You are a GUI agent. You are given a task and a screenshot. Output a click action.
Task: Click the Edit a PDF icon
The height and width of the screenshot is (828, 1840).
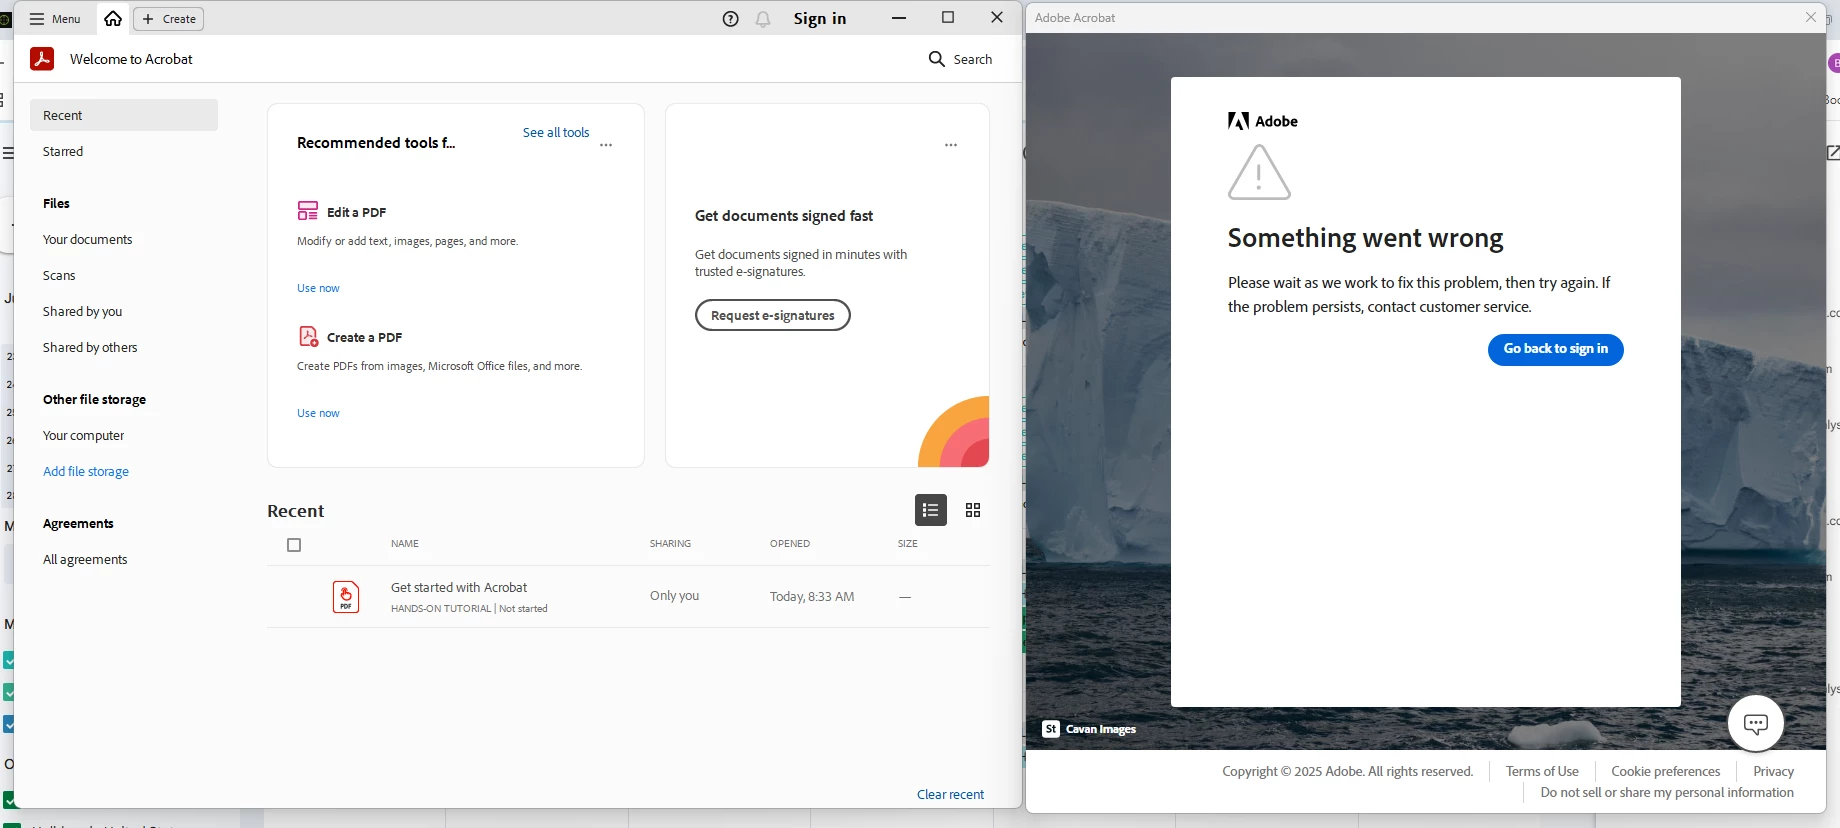tap(308, 211)
